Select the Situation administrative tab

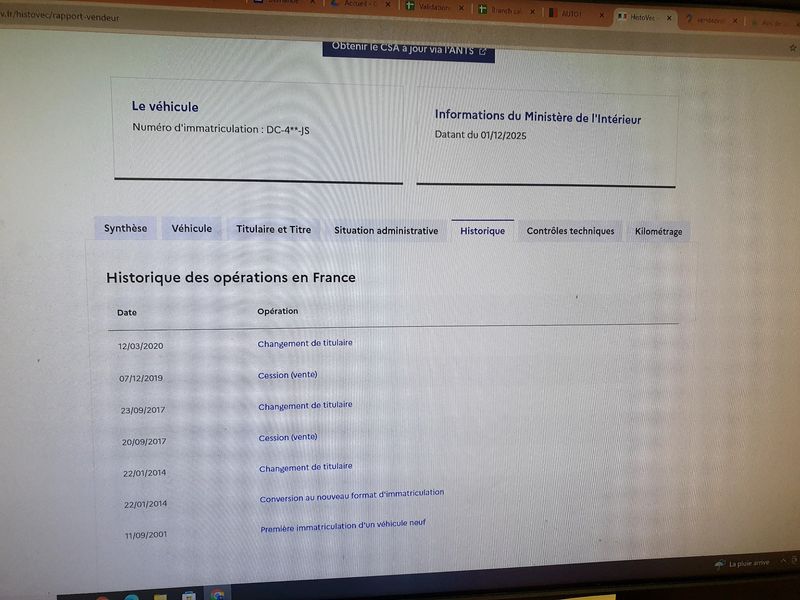[386, 231]
